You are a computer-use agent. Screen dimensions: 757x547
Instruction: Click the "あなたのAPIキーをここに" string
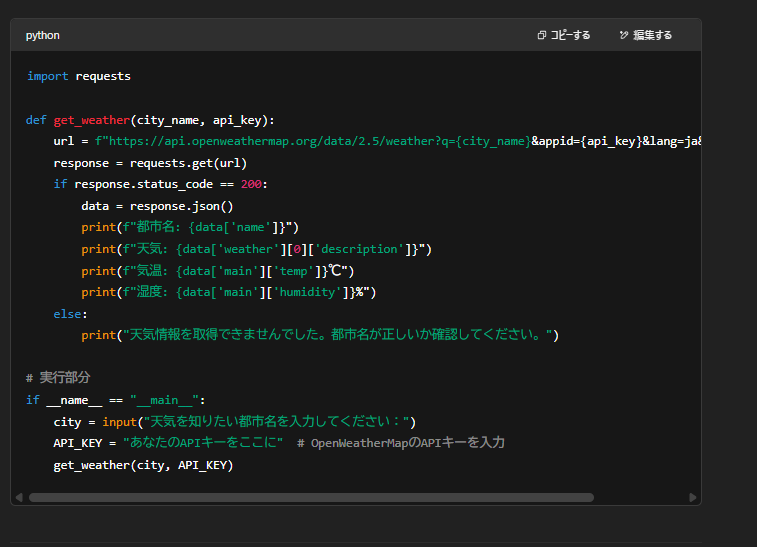(203, 443)
